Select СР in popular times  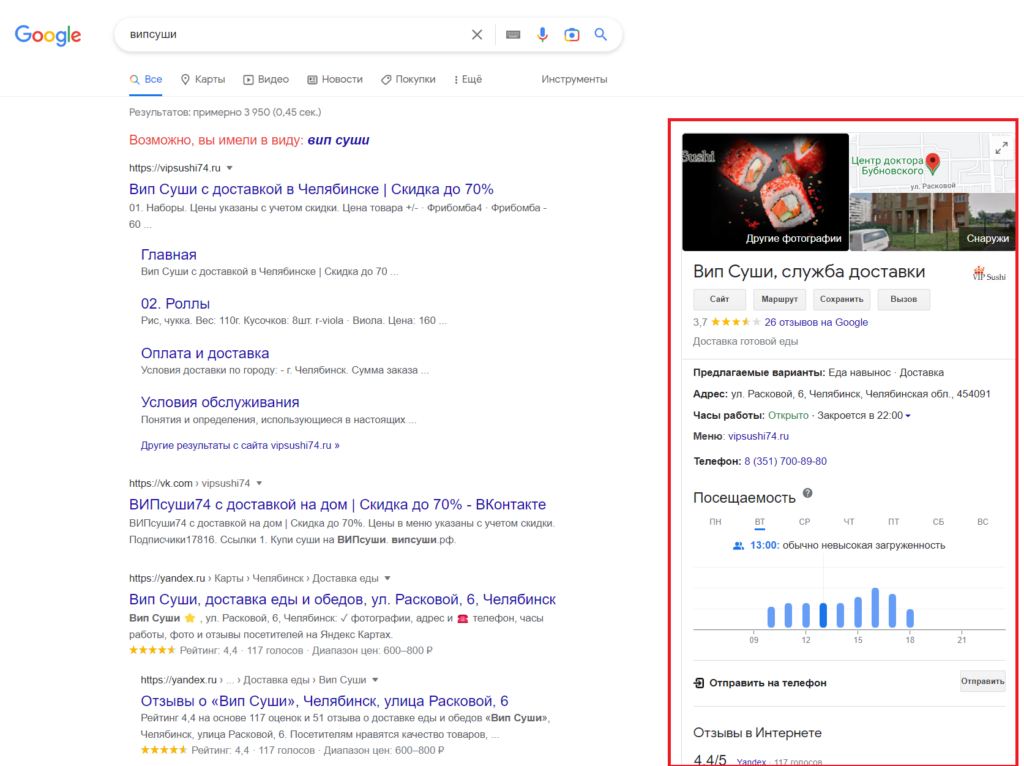pyautogui.click(x=804, y=522)
